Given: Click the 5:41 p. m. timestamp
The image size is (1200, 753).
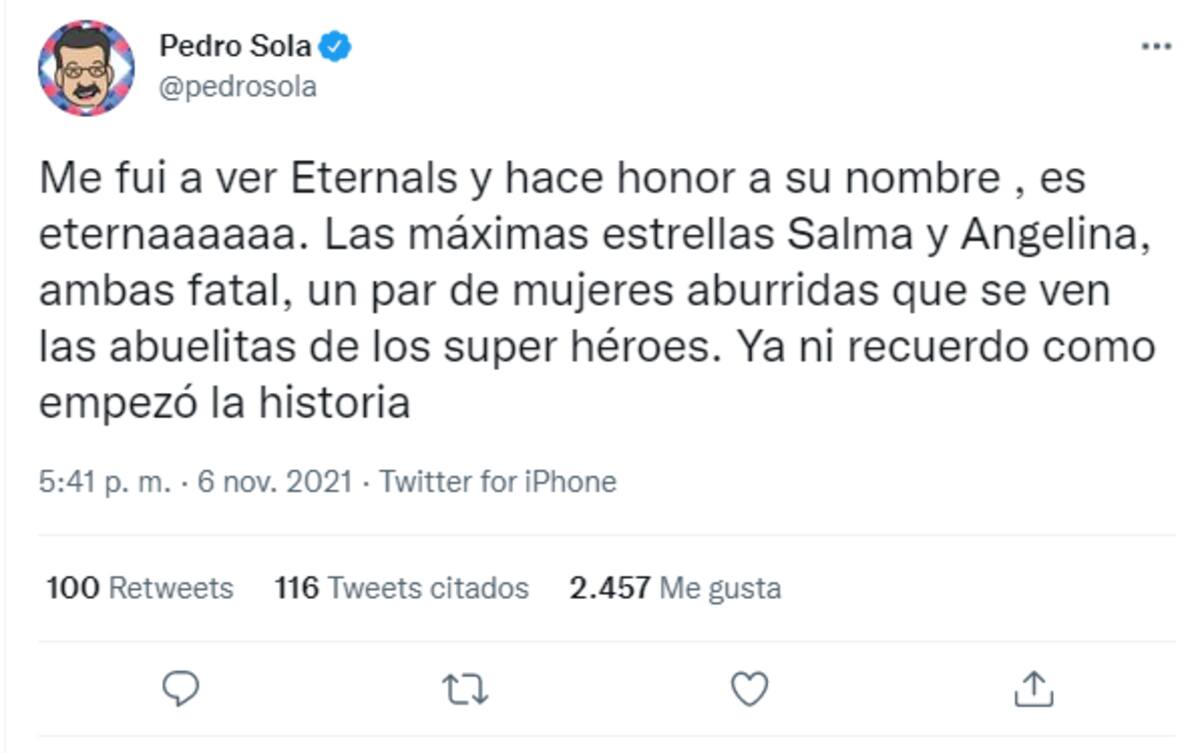Looking at the screenshot, I should pos(106,482).
